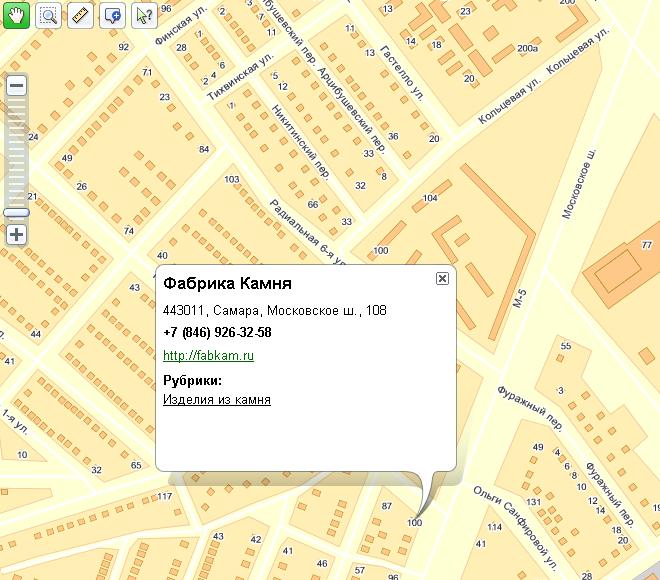The image size is (660, 580).
Task: Click the Московское ш. road label
Action: pyautogui.click(x=580, y=183)
